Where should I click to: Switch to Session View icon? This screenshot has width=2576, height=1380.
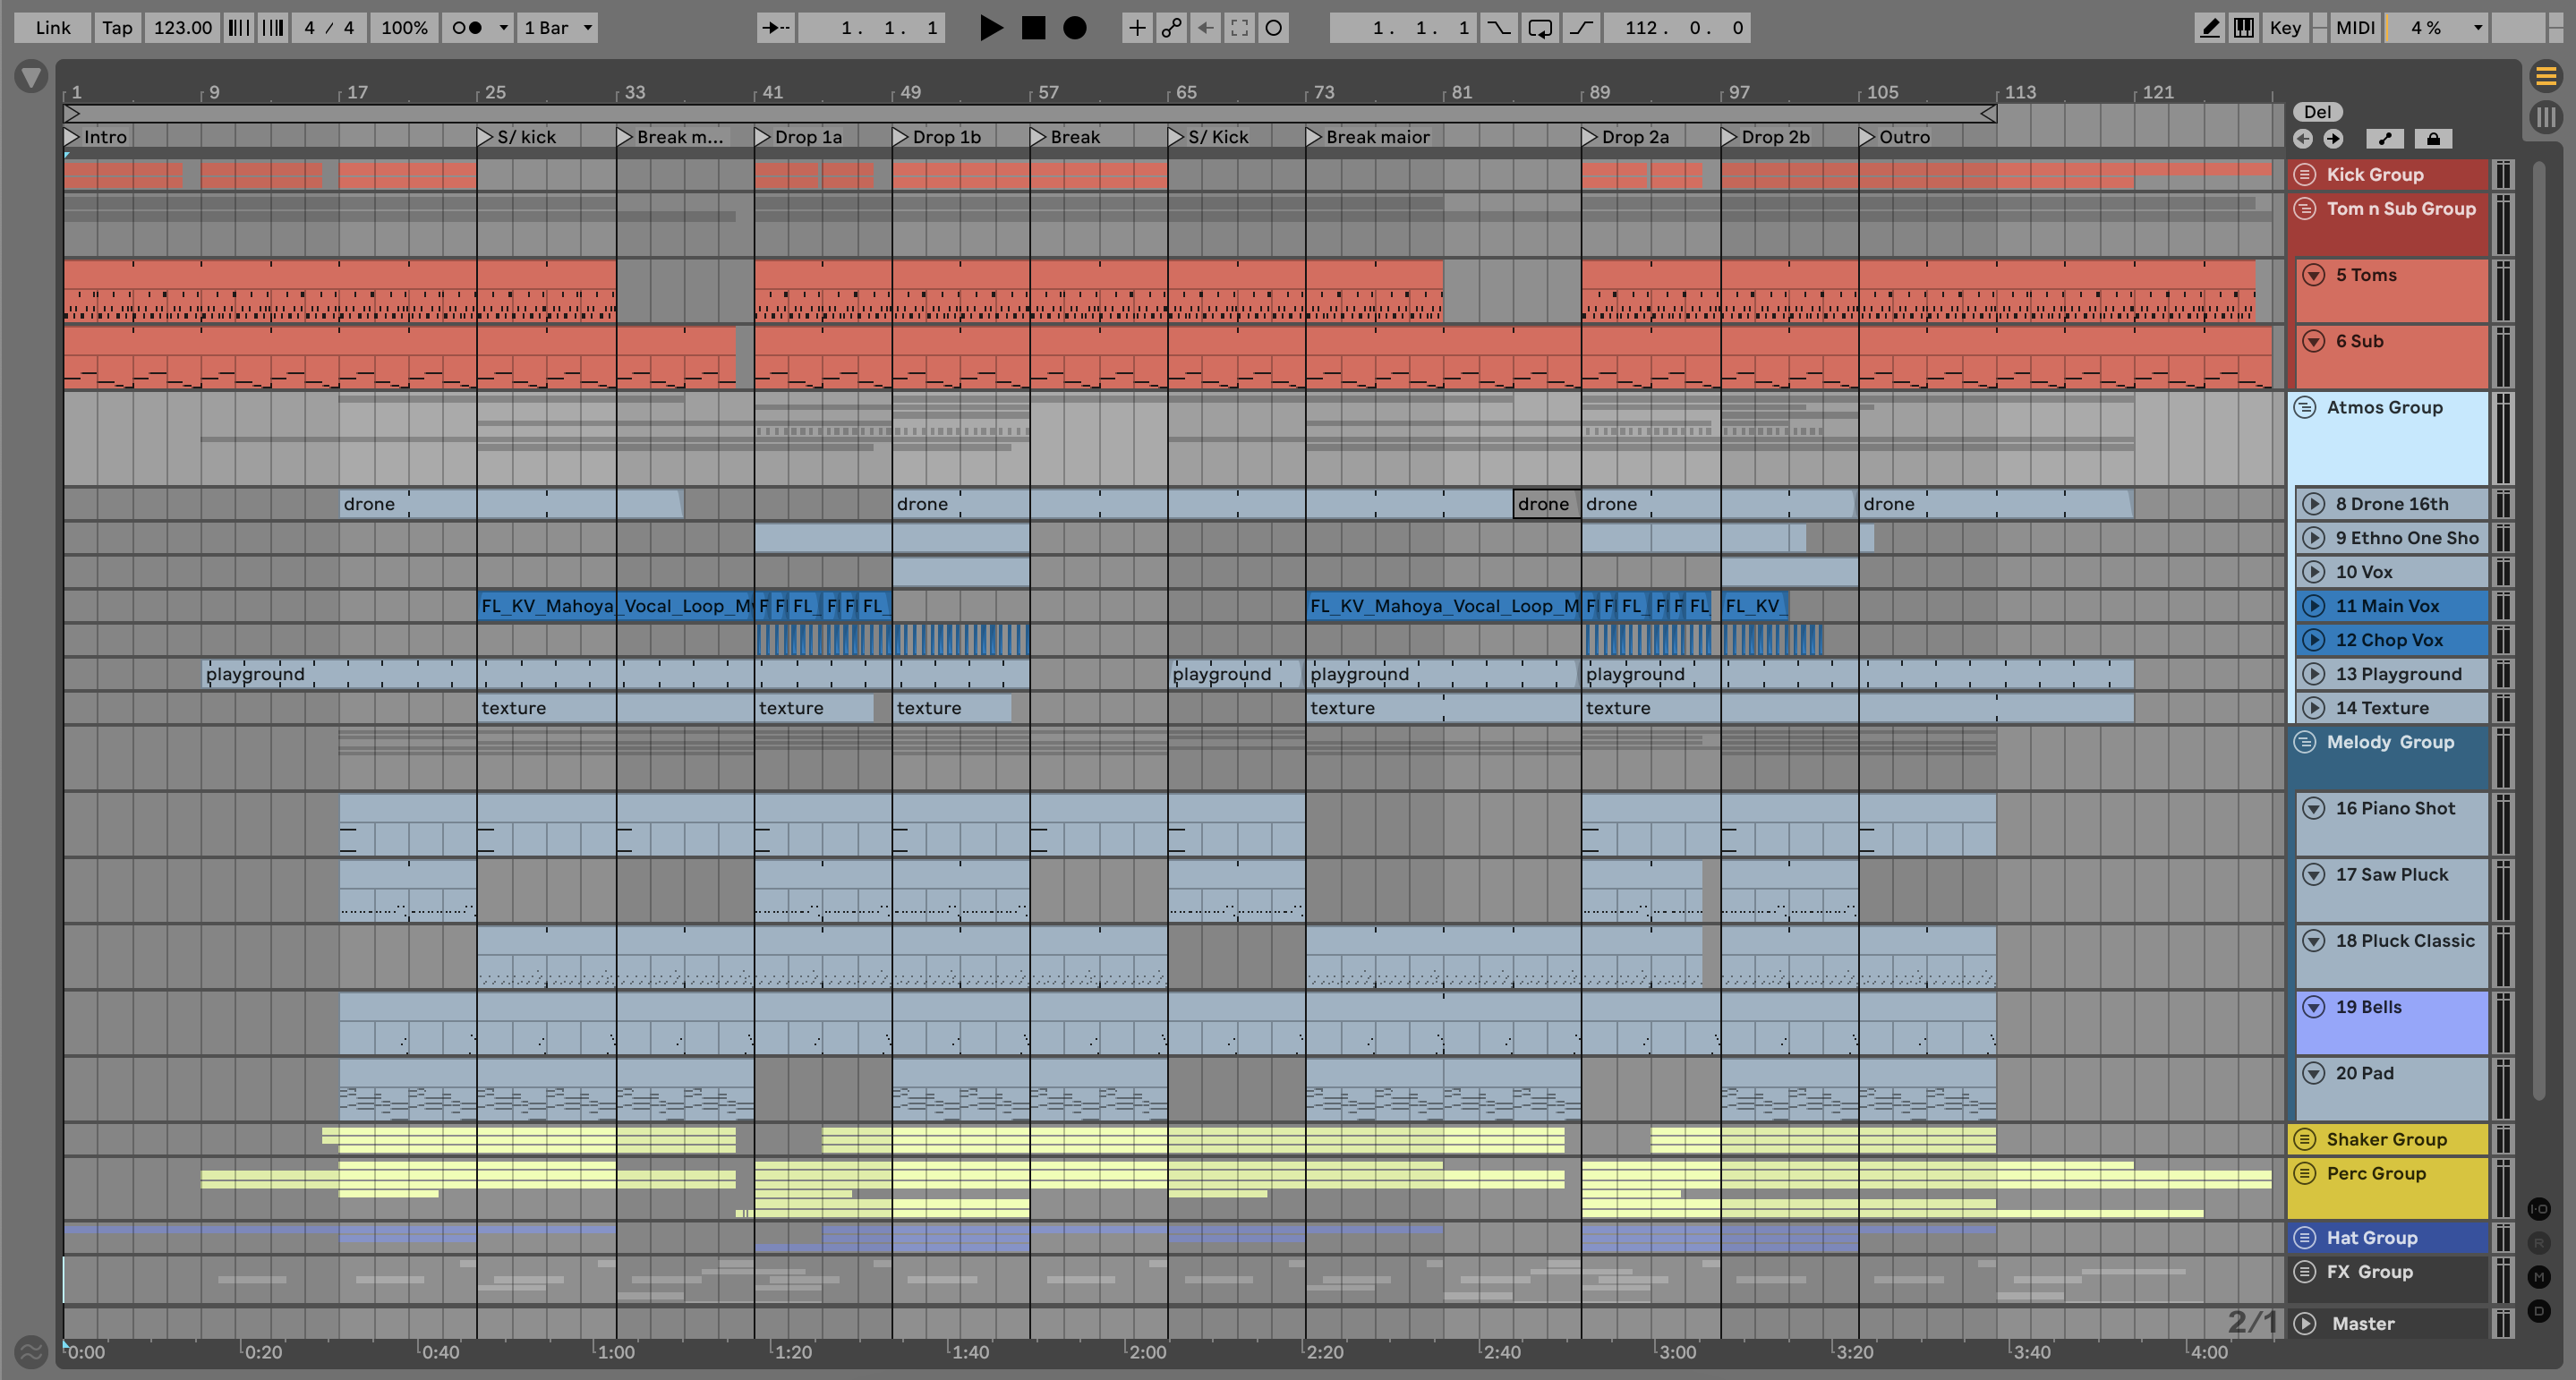pos(2546,117)
